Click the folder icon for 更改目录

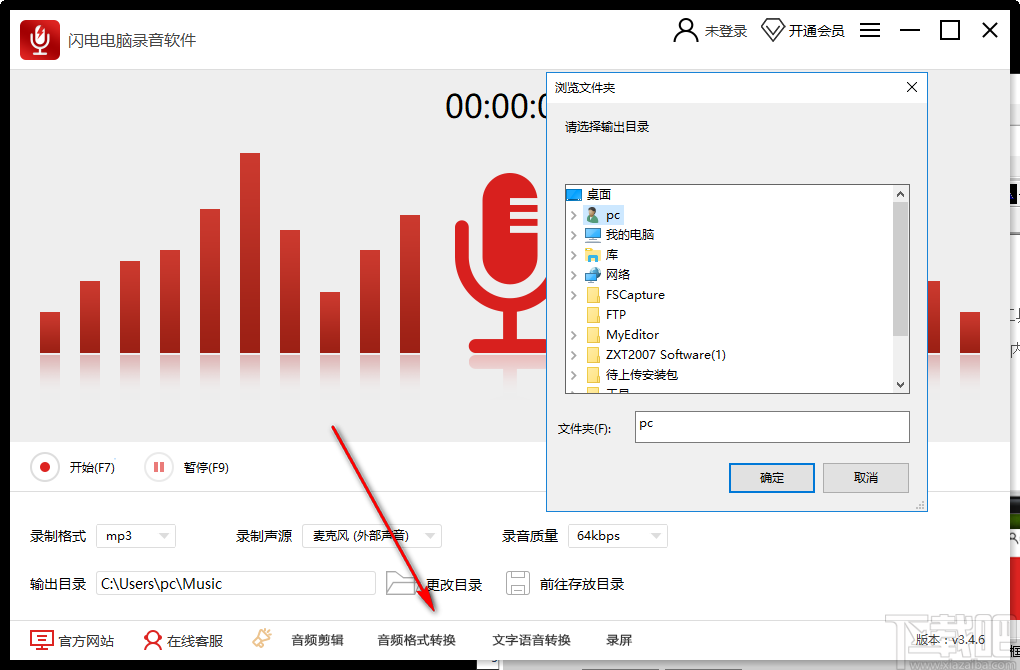coord(400,583)
